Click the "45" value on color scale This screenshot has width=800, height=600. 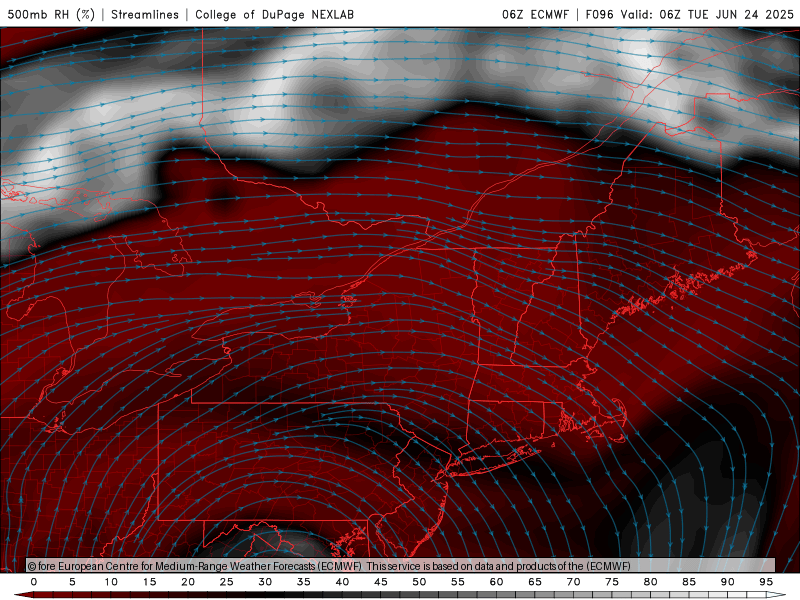coord(381,582)
